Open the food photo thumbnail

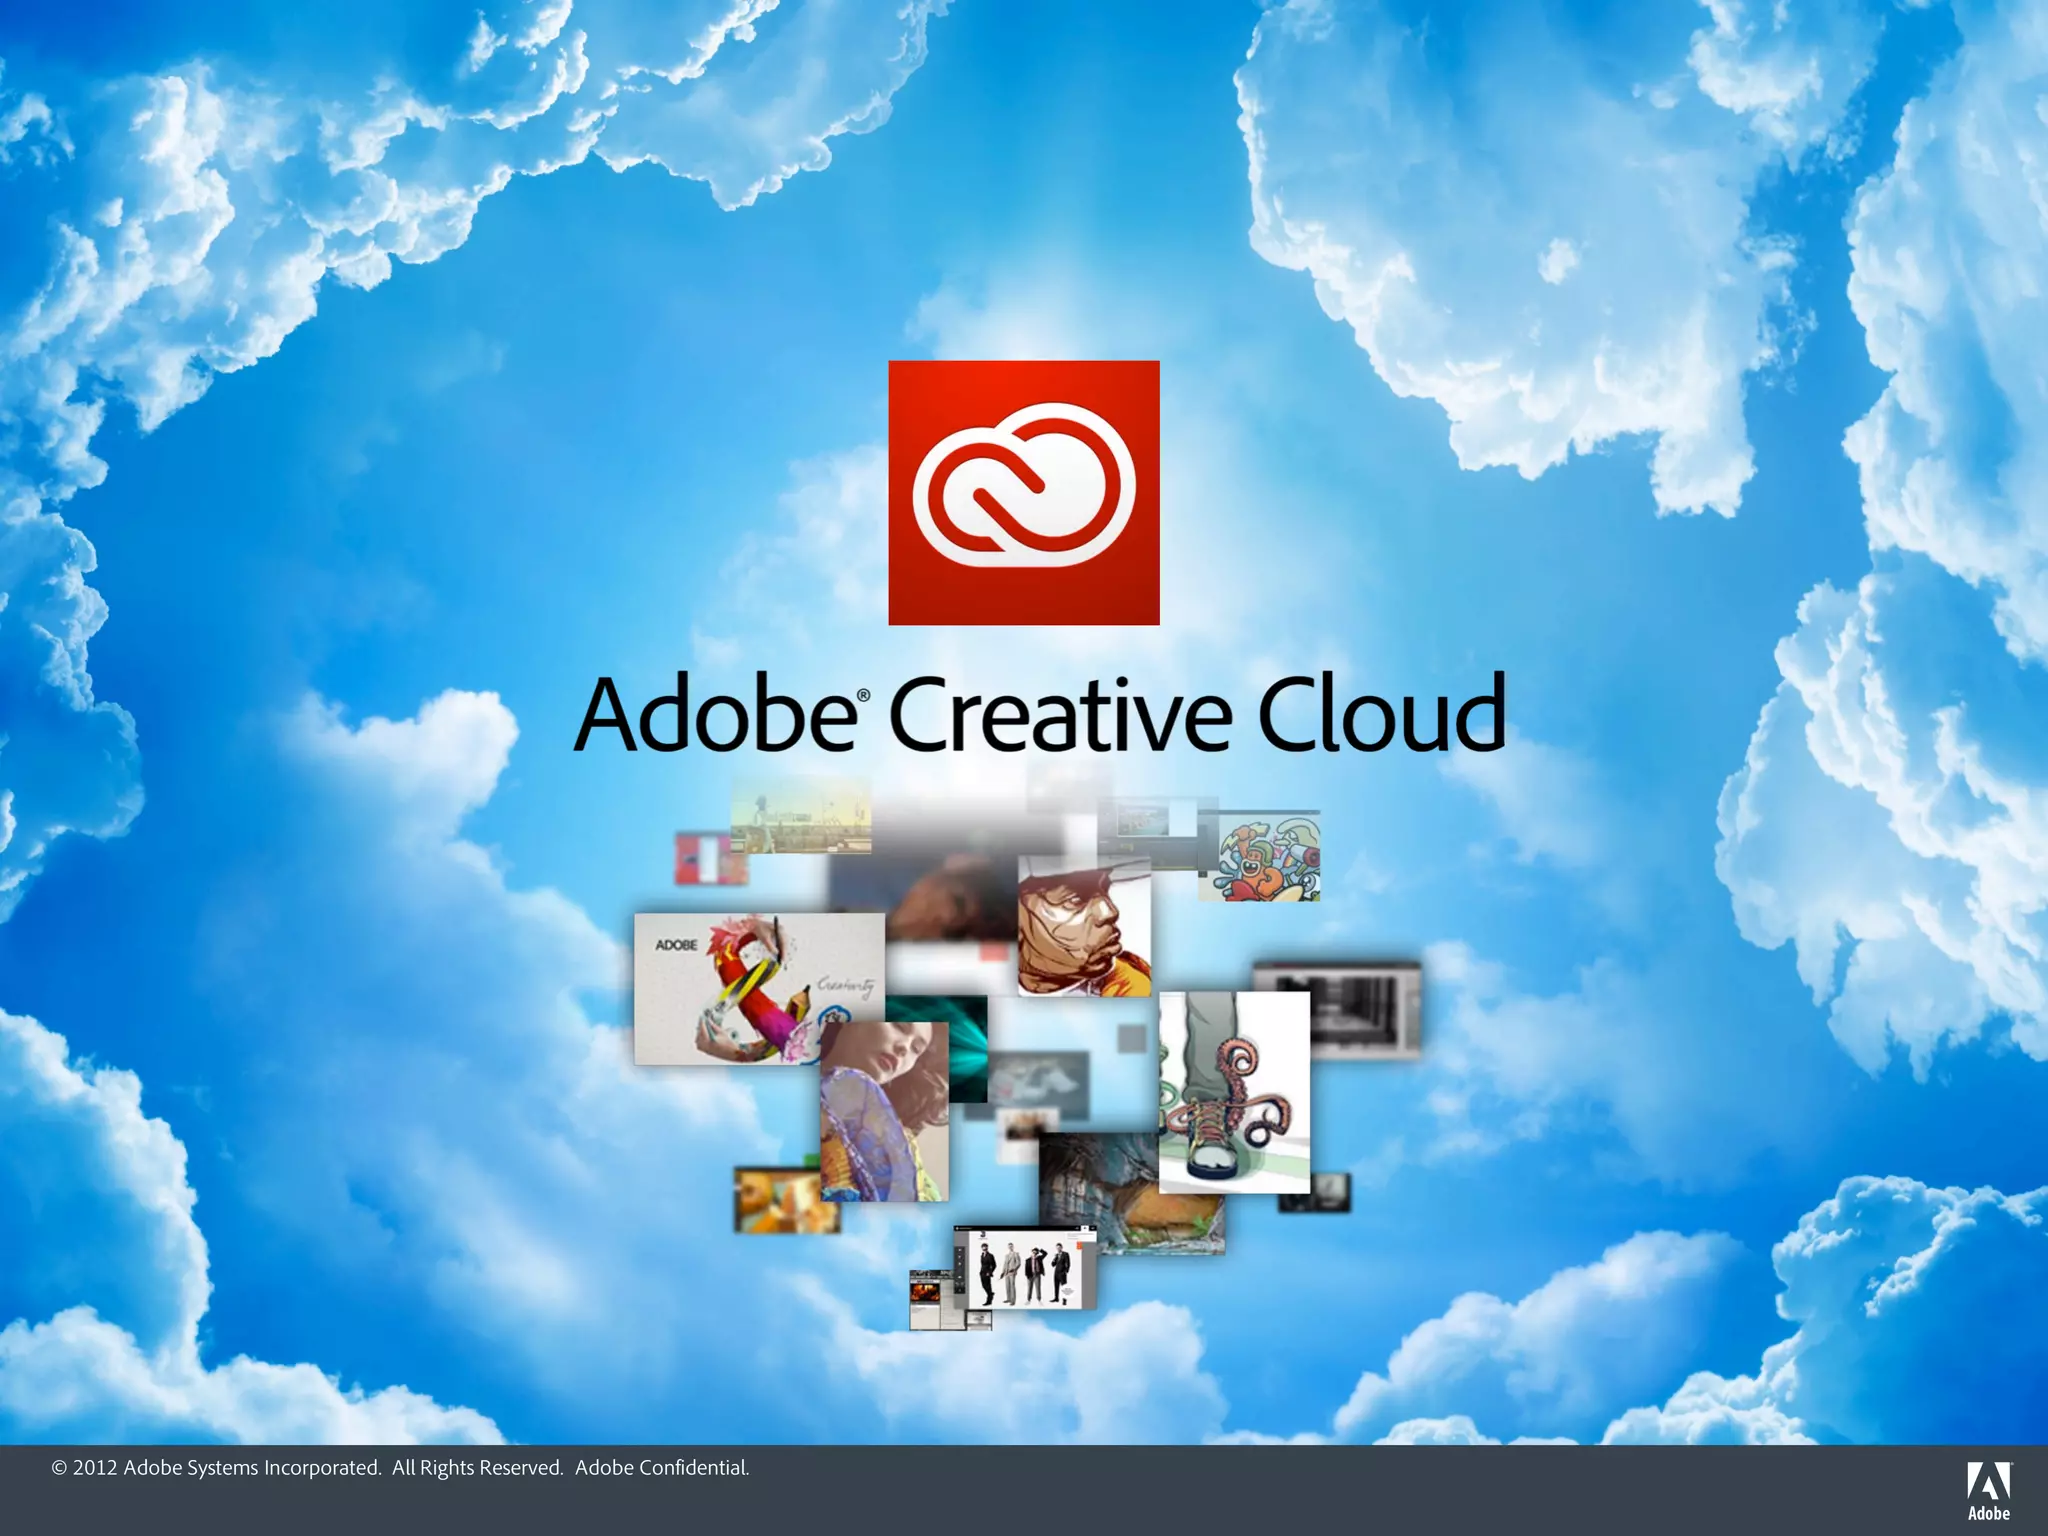[787, 1200]
